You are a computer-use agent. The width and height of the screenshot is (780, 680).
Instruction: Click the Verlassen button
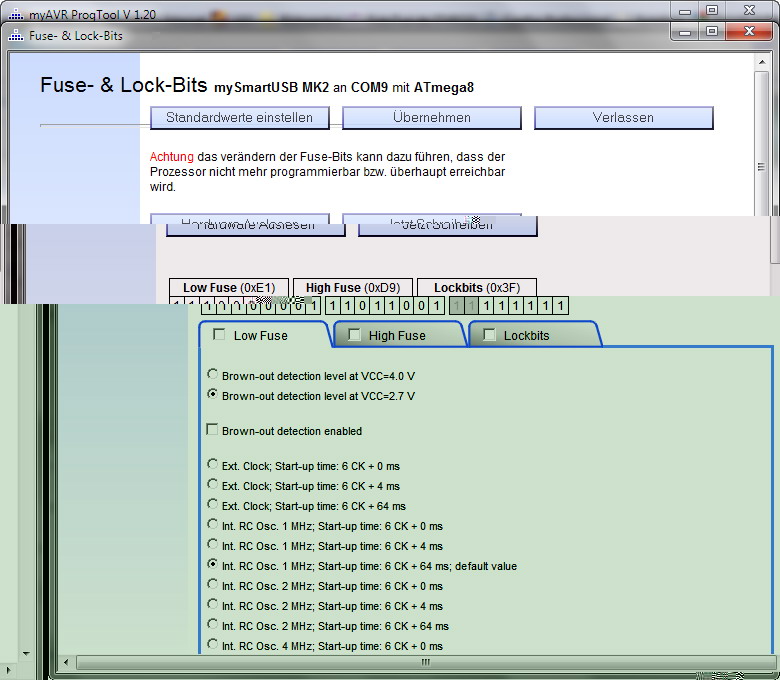pos(623,118)
